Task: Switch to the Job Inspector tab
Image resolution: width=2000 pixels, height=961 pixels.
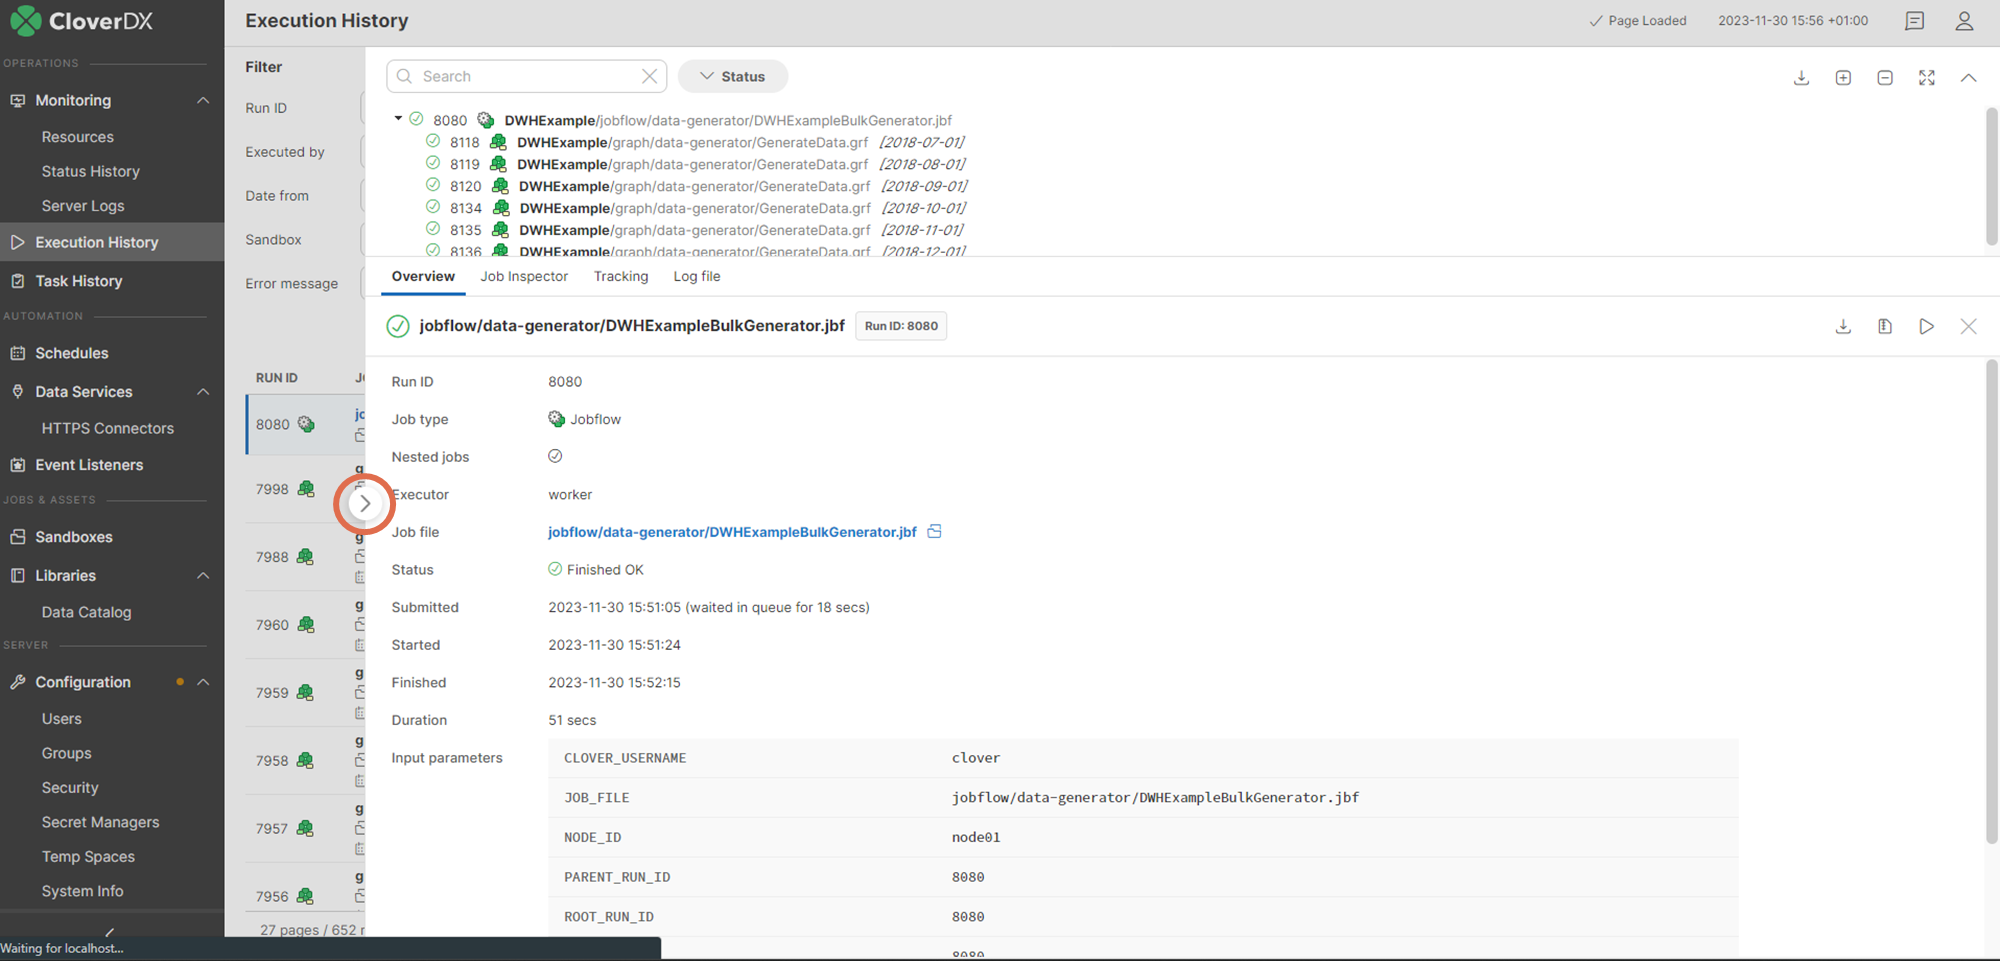Action: 523,276
